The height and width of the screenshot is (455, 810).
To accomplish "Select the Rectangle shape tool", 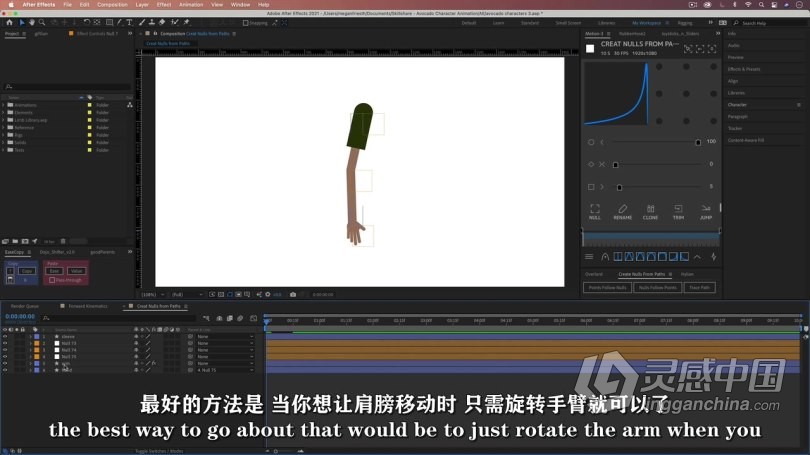I will click(x=110, y=23).
